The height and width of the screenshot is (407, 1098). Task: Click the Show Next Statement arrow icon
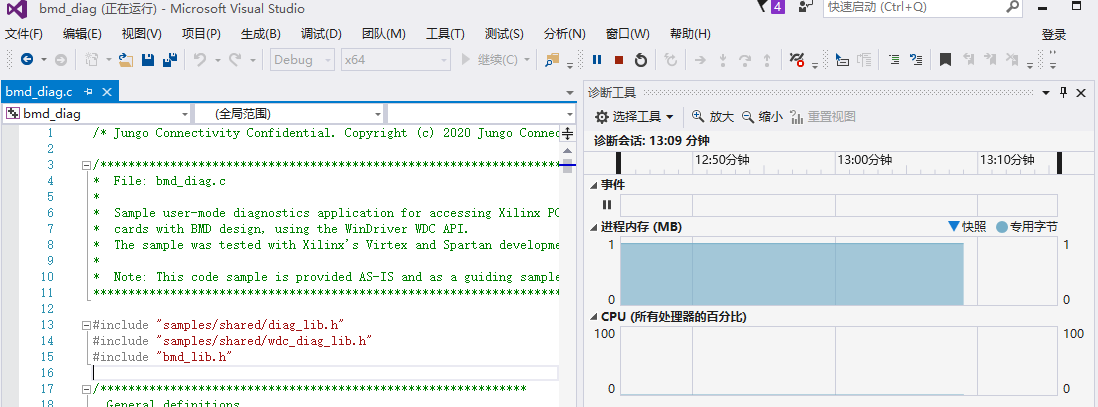[699, 60]
